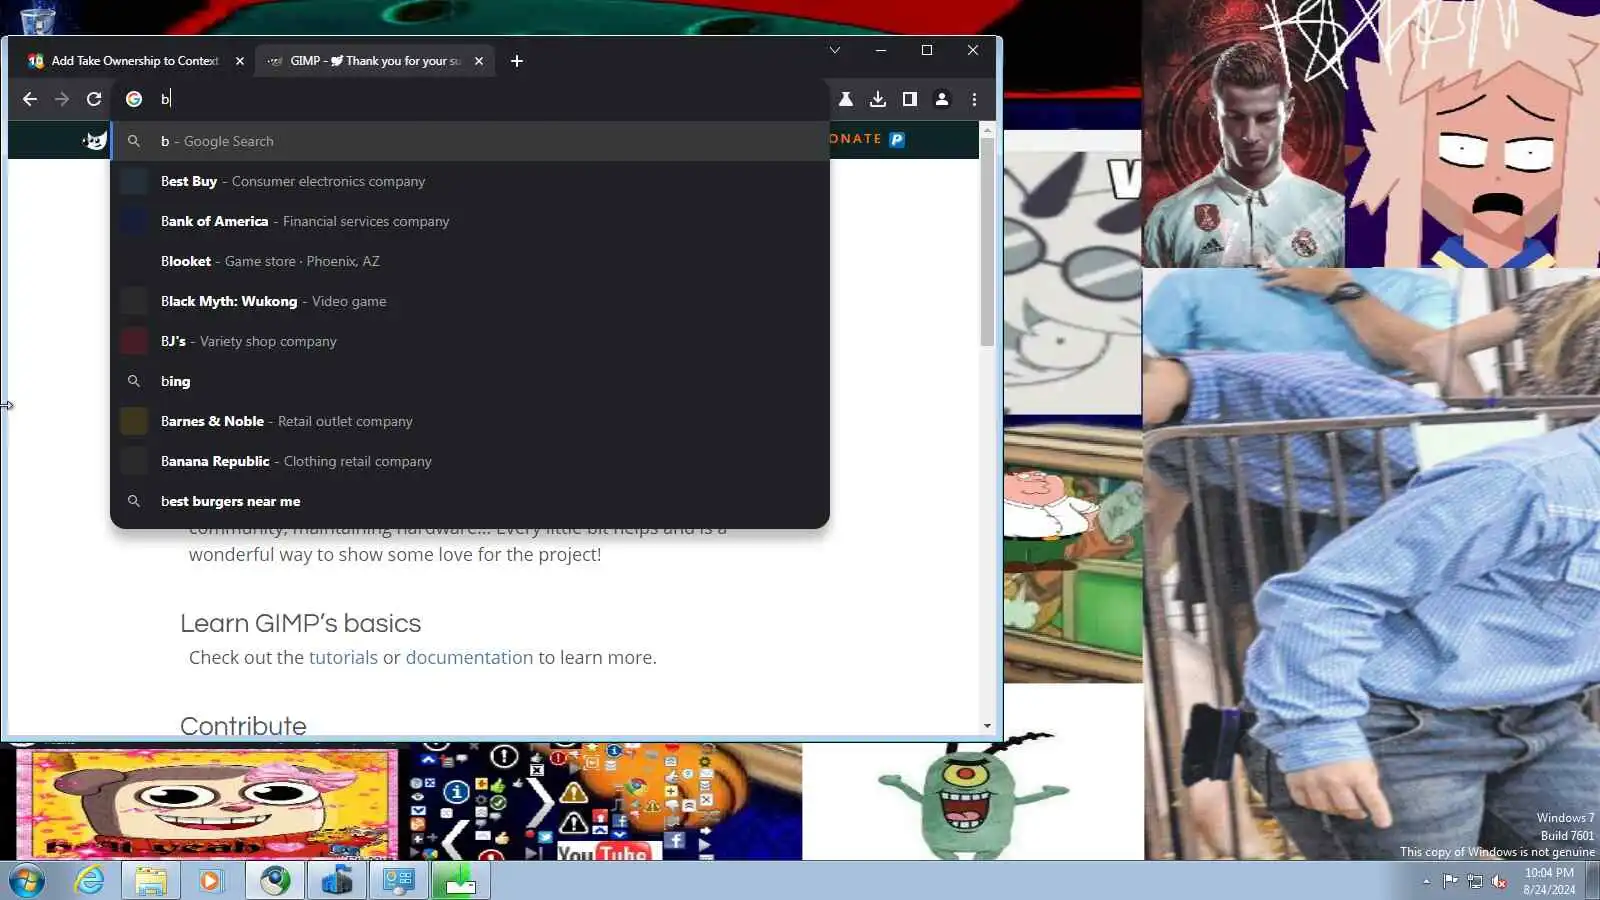Click the Best Buy suggestion thumbnail
Screen dimensions: 1600x900
pos(134,181)
